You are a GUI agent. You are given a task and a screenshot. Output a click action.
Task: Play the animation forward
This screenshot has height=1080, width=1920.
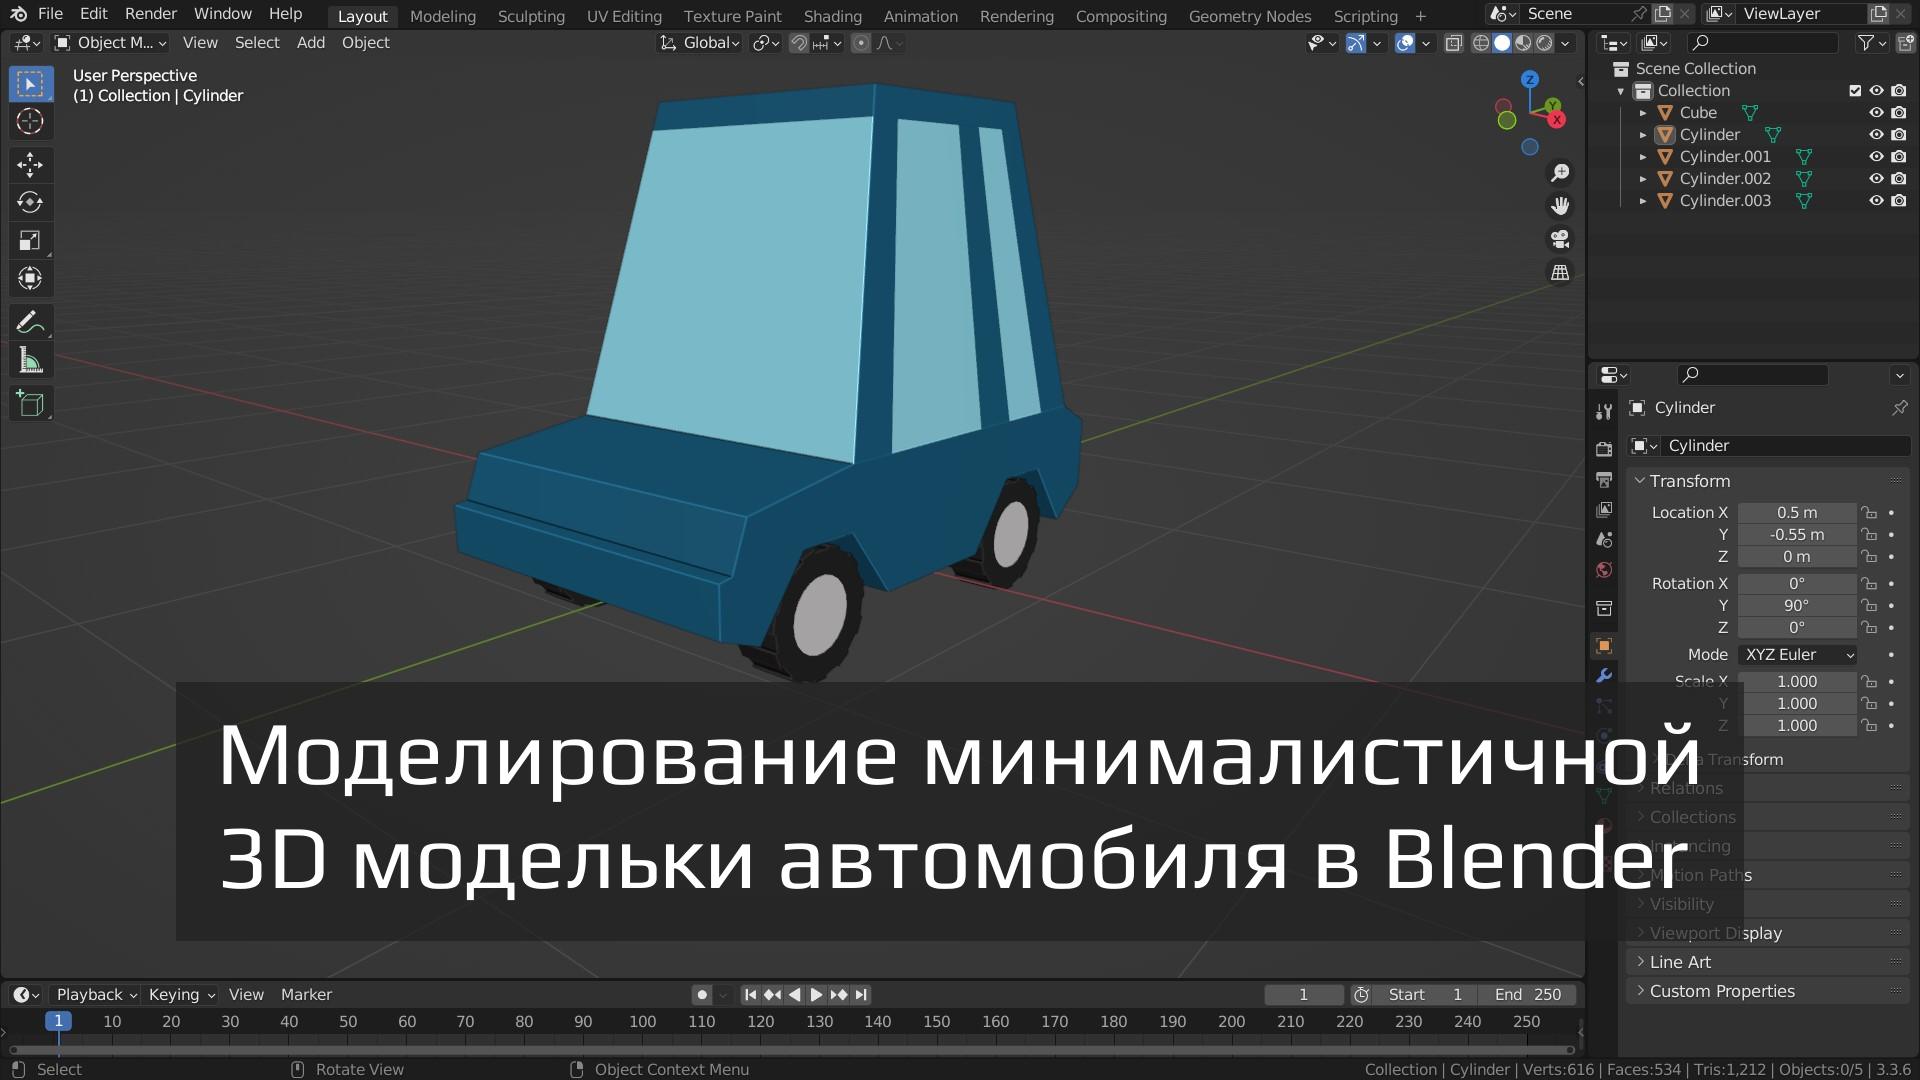pyautogui.click(x=815, y=994)
